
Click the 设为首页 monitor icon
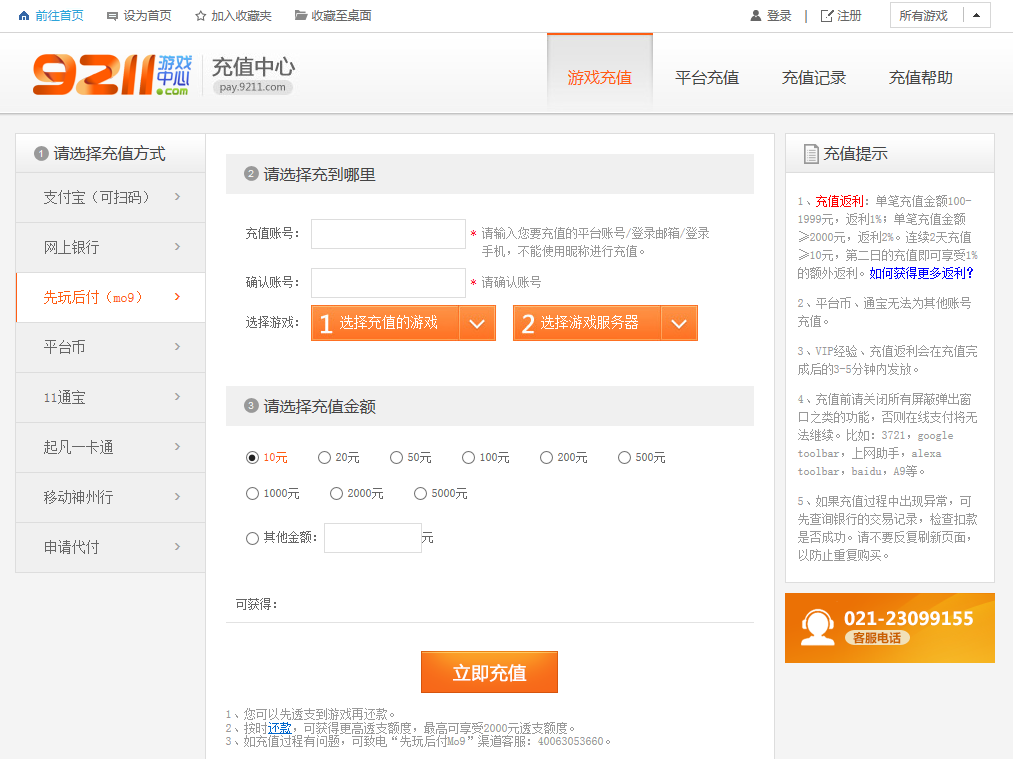pyautogui.click(x=112, y=16)
